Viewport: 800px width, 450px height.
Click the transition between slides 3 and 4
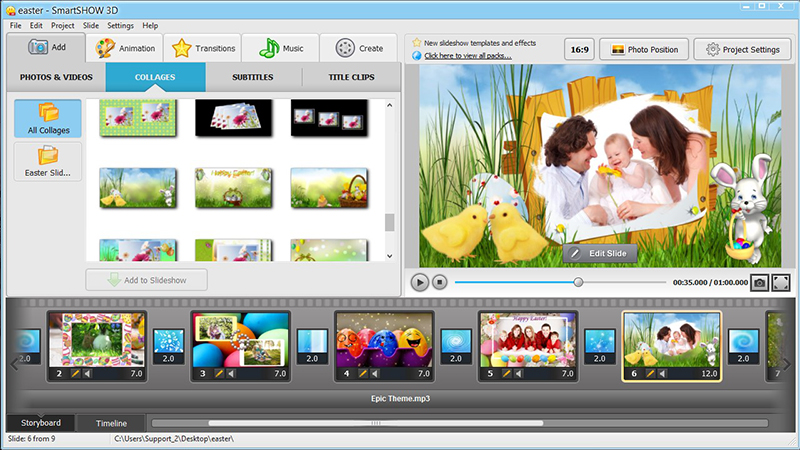[312, 346]
